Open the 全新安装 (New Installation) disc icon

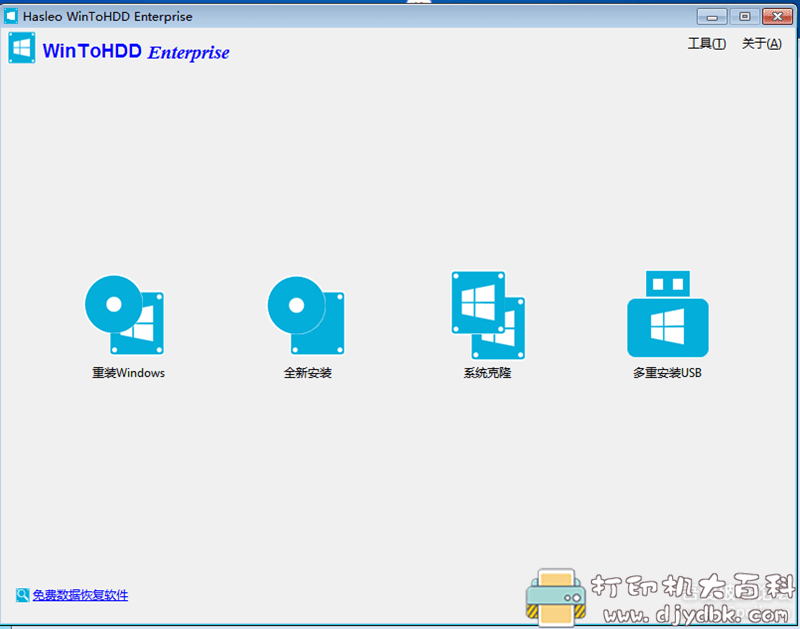(x=306, y=315)
